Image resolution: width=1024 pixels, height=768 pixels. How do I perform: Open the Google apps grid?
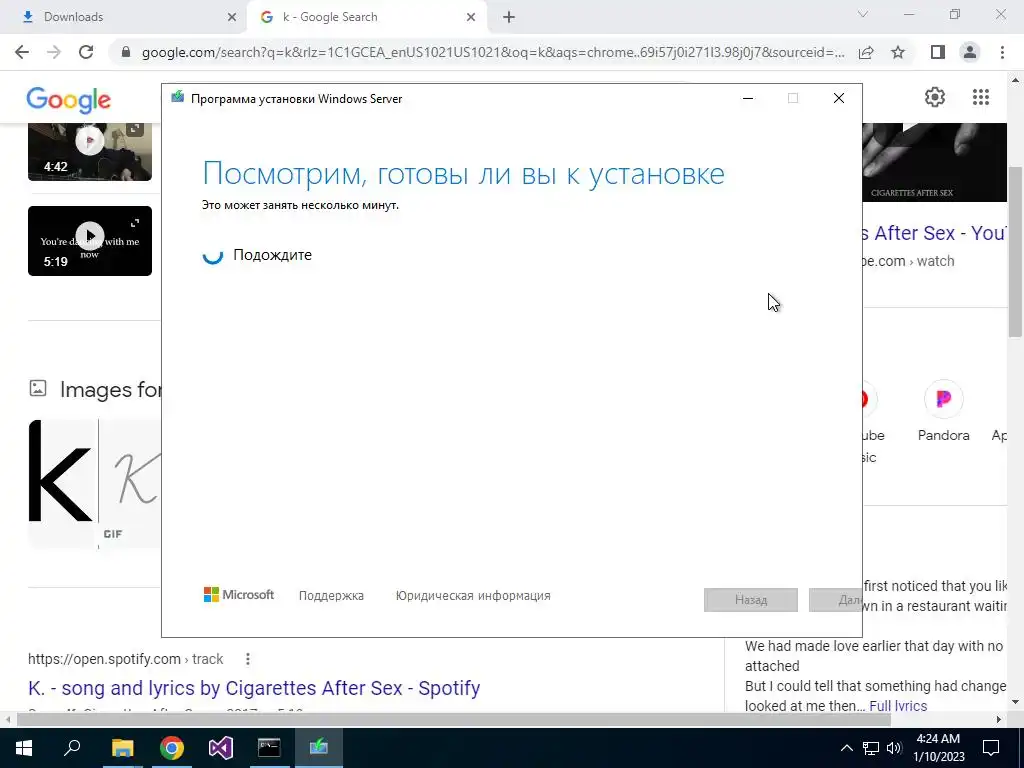pos(980,97)
